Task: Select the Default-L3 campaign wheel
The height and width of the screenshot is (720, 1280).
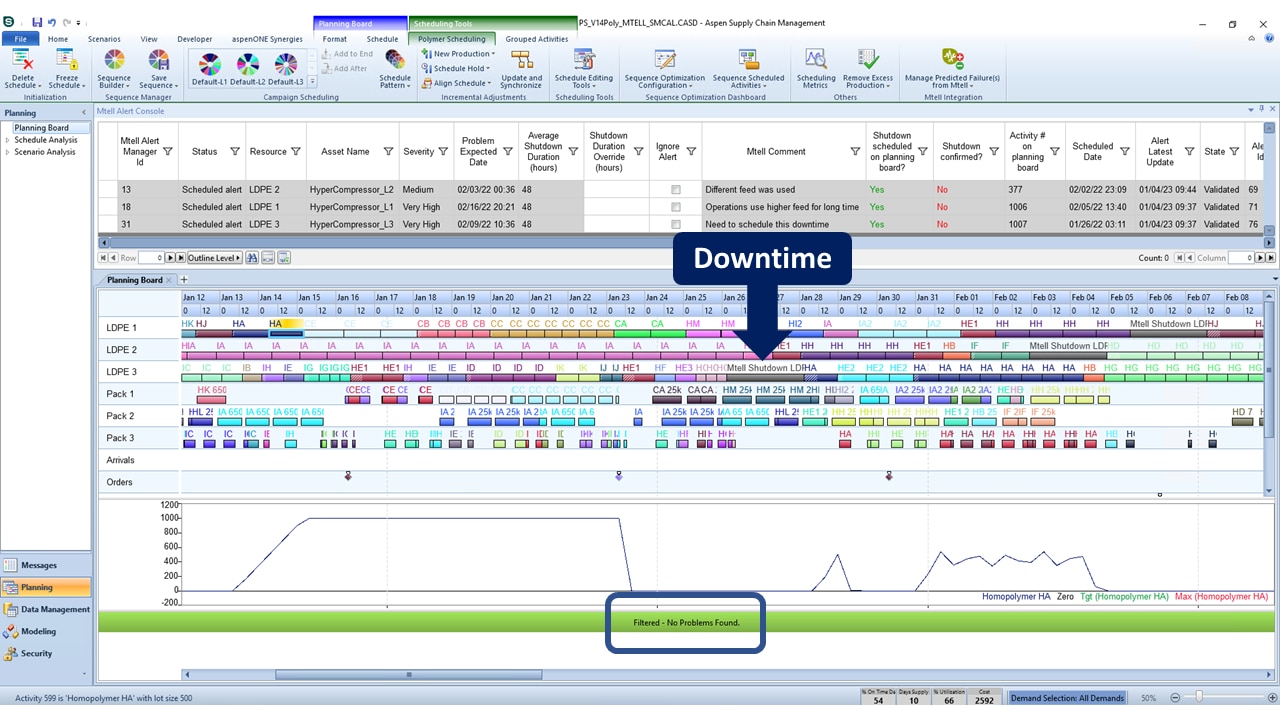Action: coord(285,69)
